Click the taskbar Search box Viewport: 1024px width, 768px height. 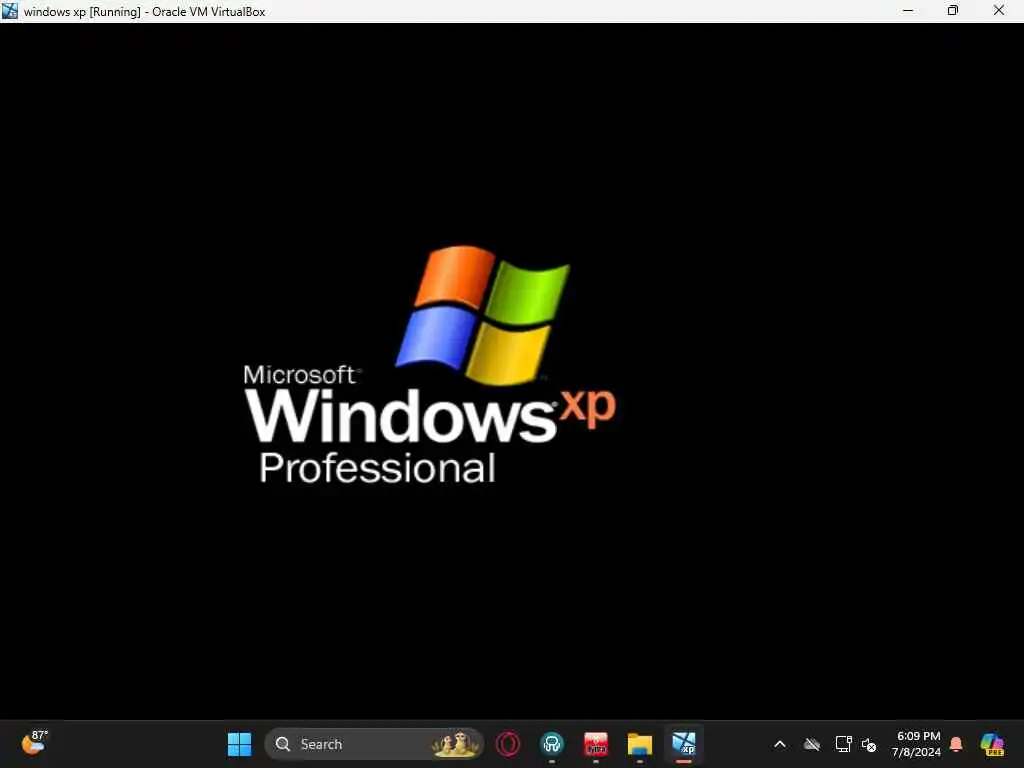(374, 744)
